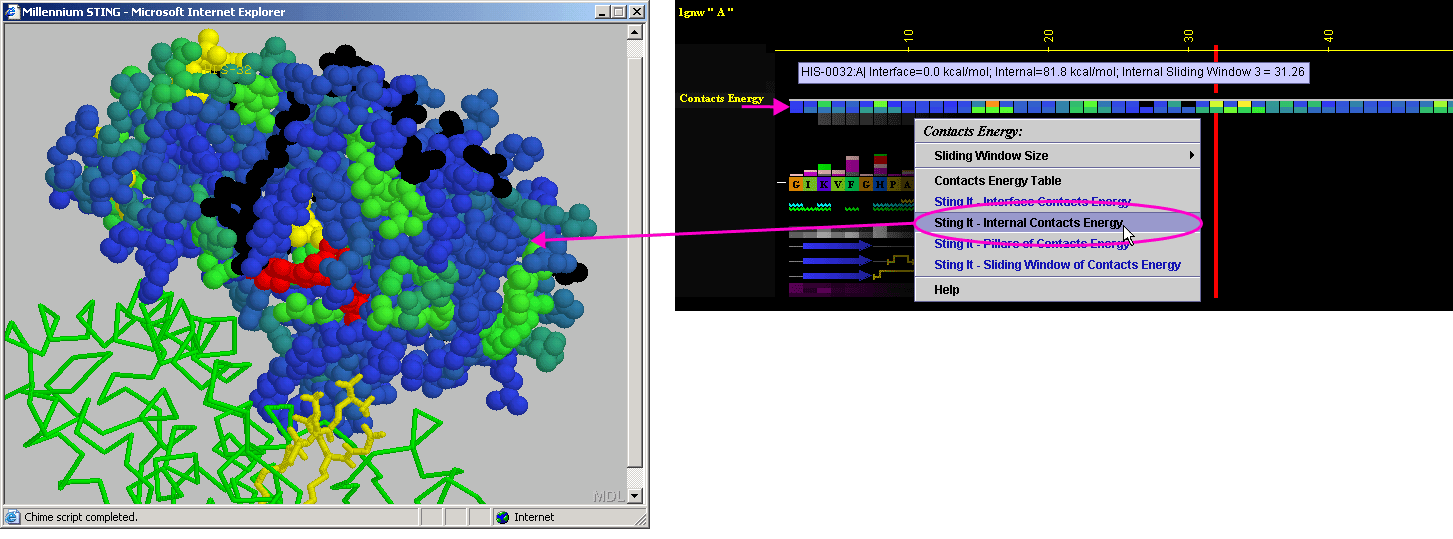Open the Sliding Window Size submenu
Viewport: 1453px width, 539px height.
[1058, 155]
